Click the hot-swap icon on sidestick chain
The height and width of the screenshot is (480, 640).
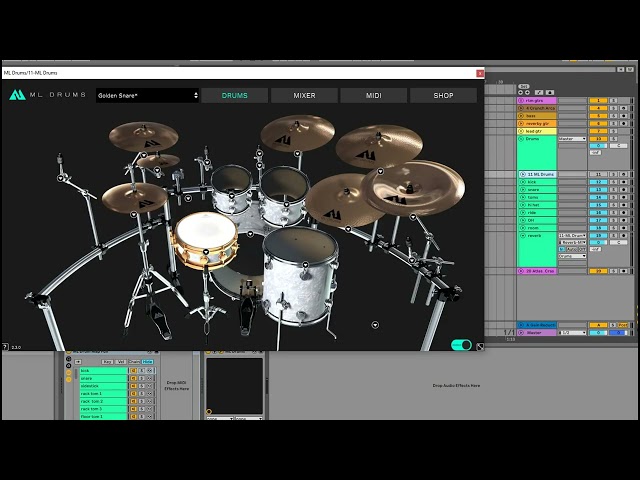[x=149, y=386]
